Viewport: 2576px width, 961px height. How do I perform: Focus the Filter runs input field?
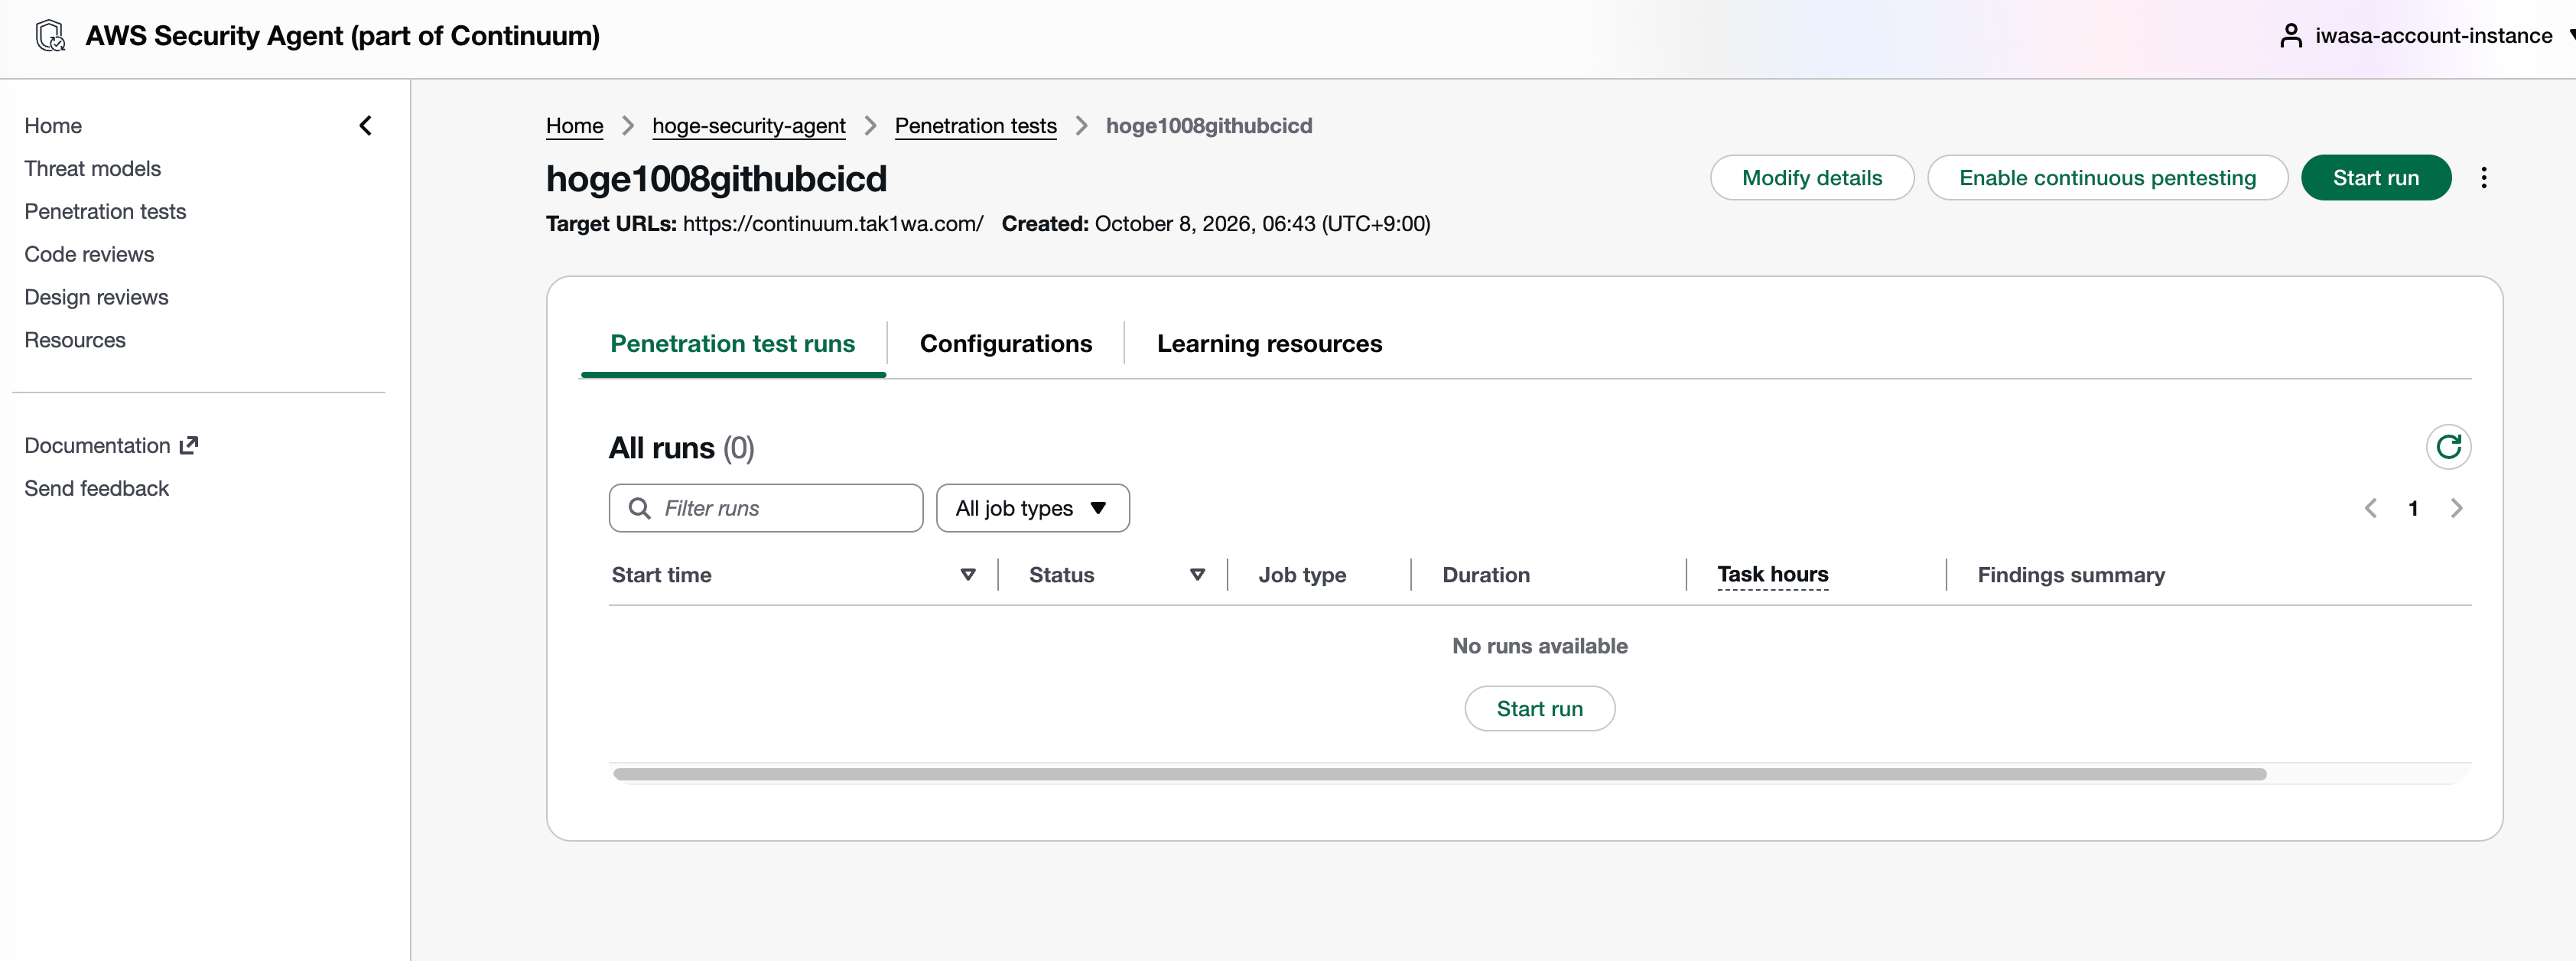[x=766, y=508]
